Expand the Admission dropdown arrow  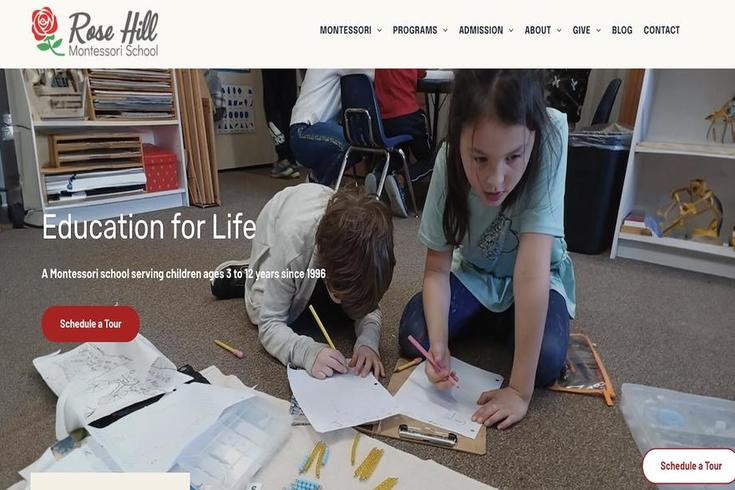pyautogui.click(x=511, y=30)
